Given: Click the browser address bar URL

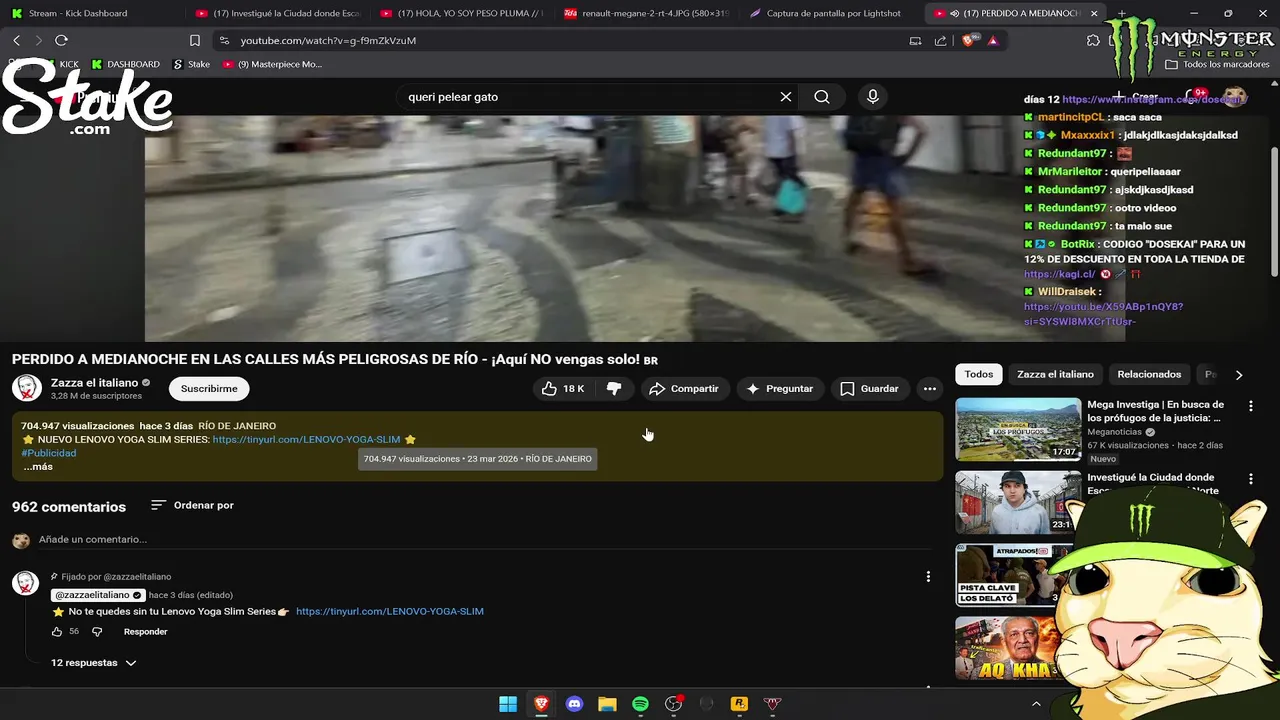Looking at the screenshot, I should click(x=328, y=40).
